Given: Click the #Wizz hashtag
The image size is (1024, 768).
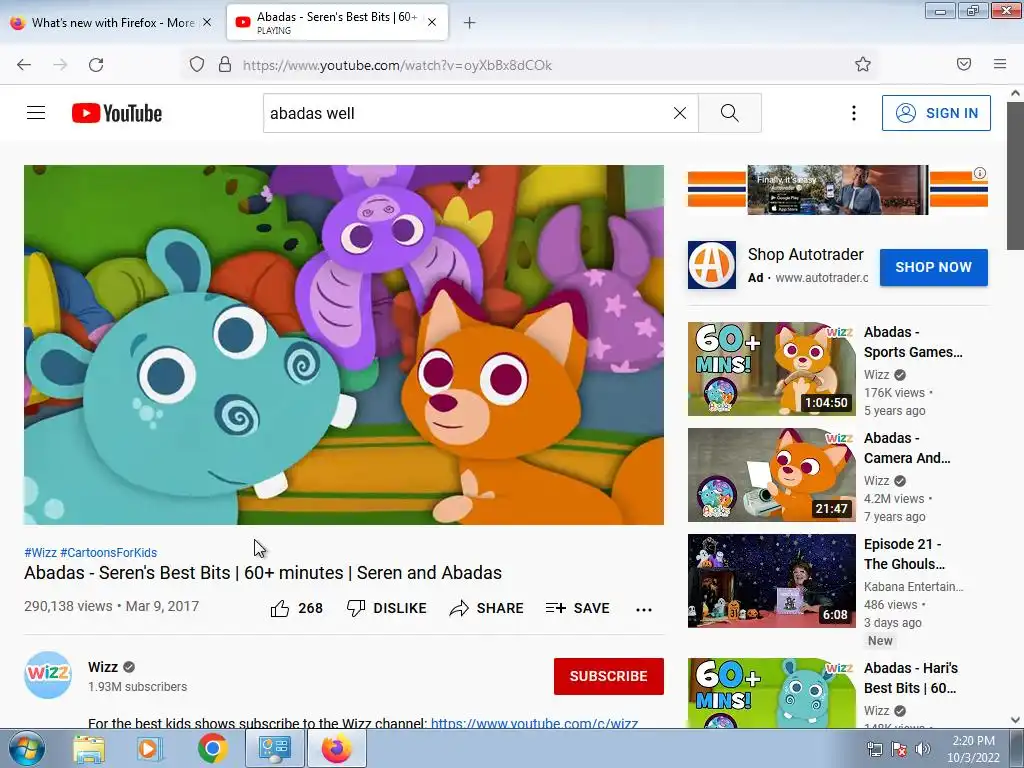Looking at the screenshot, I should 40,552.
